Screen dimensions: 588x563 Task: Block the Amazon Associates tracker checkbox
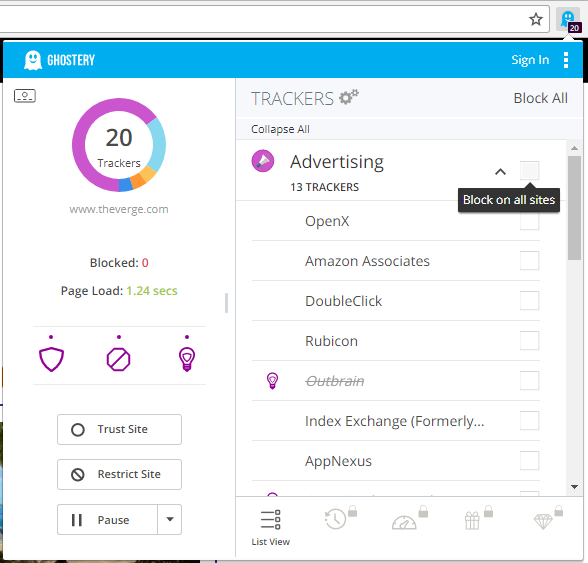point(529,261)
